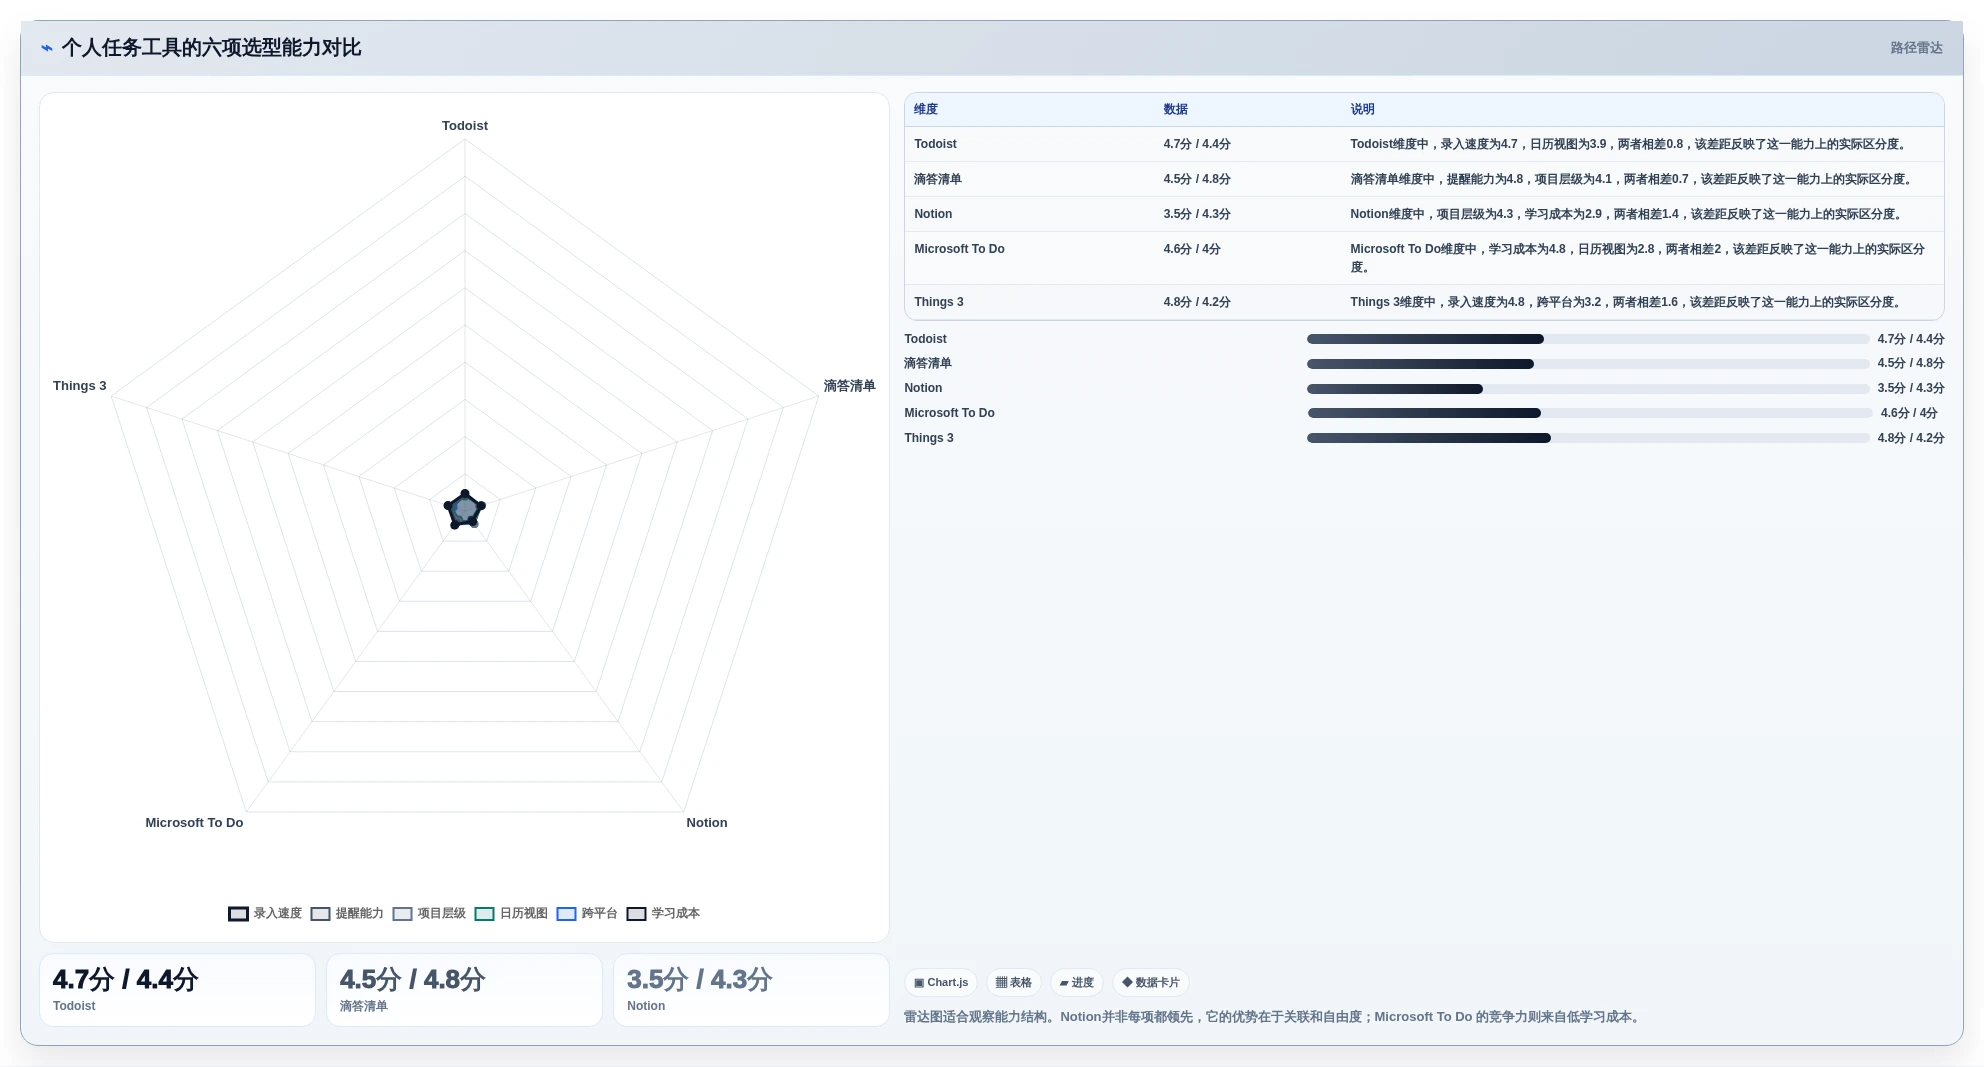
Task: Click the Microsoft To Do radar axis label
Action: pos(194,823)
